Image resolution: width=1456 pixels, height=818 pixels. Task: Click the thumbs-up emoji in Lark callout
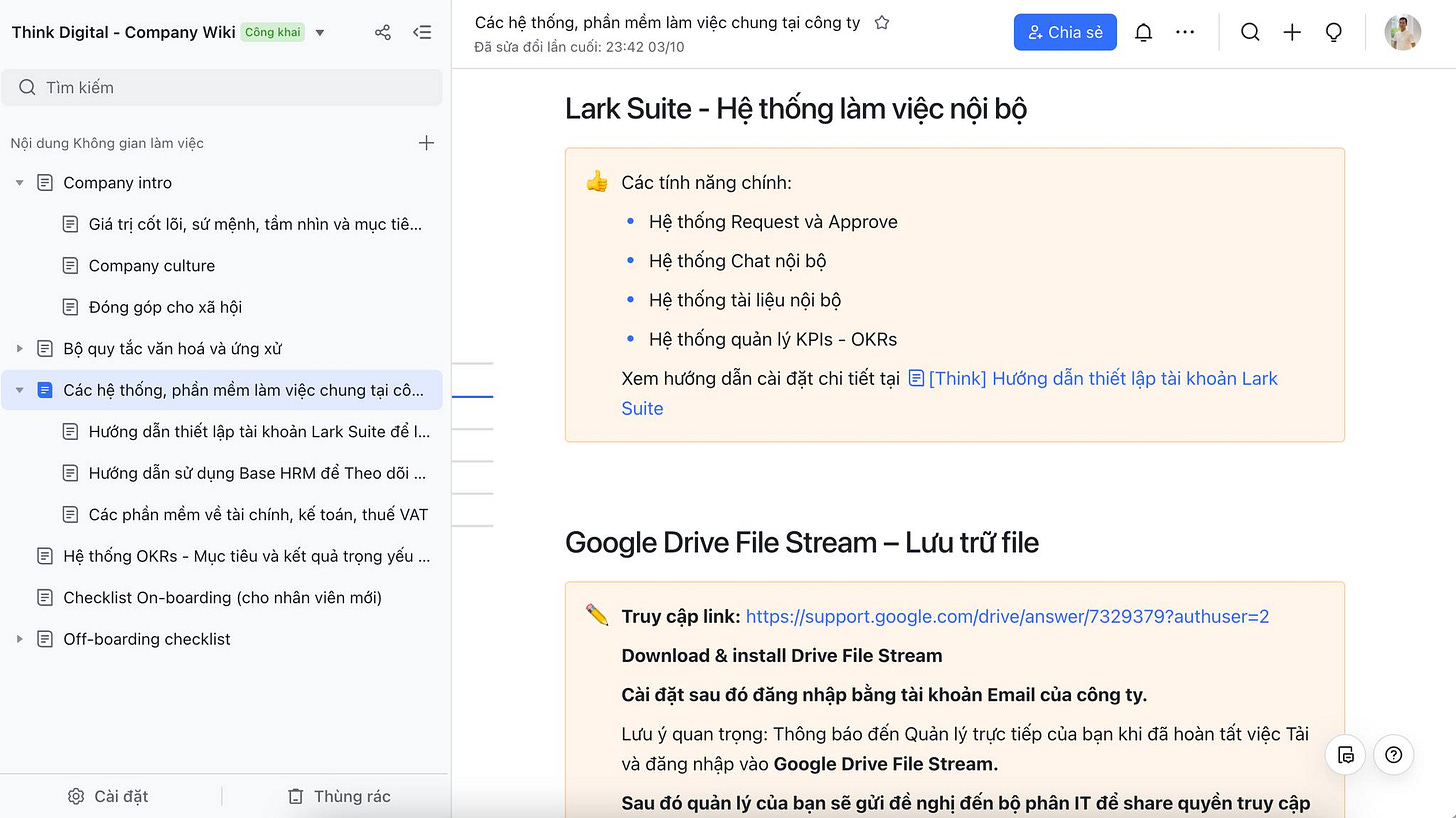597,182
